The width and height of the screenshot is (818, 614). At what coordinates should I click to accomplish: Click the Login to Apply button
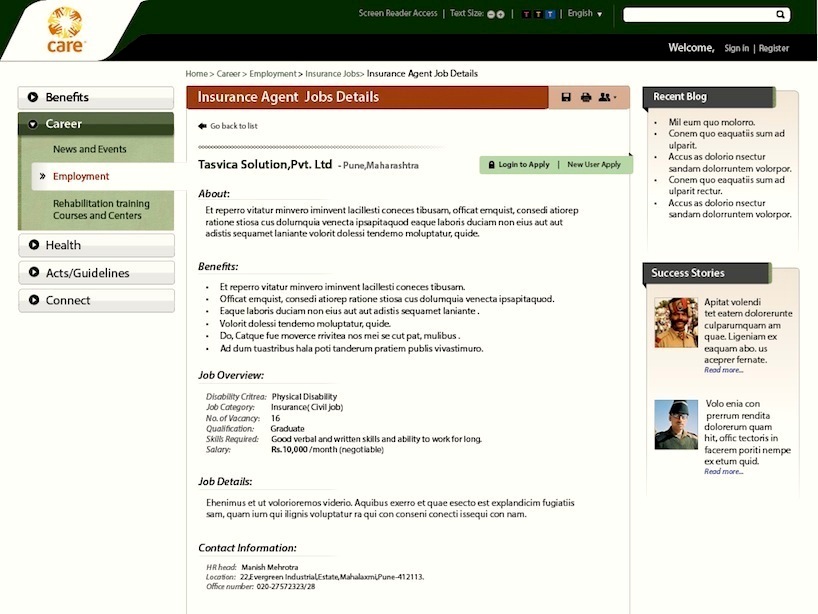tap(518, 164)
